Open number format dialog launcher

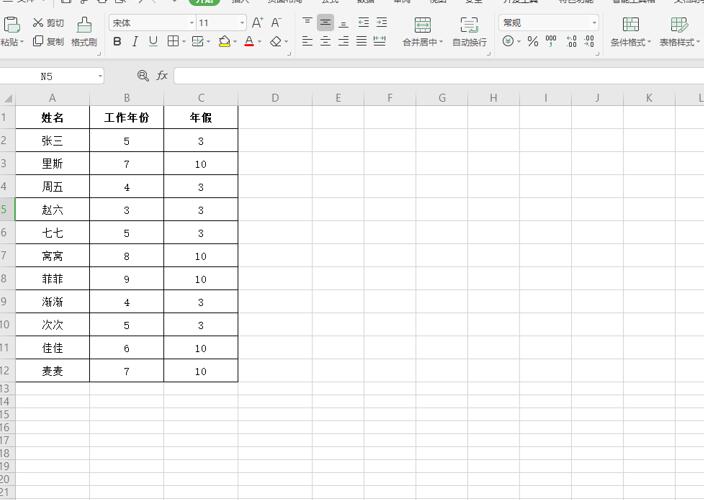[598, 54]
